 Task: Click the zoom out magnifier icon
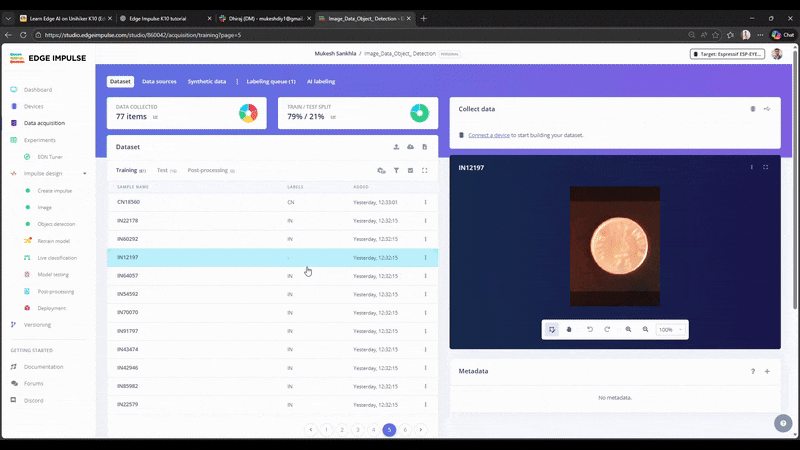[645, 330]
